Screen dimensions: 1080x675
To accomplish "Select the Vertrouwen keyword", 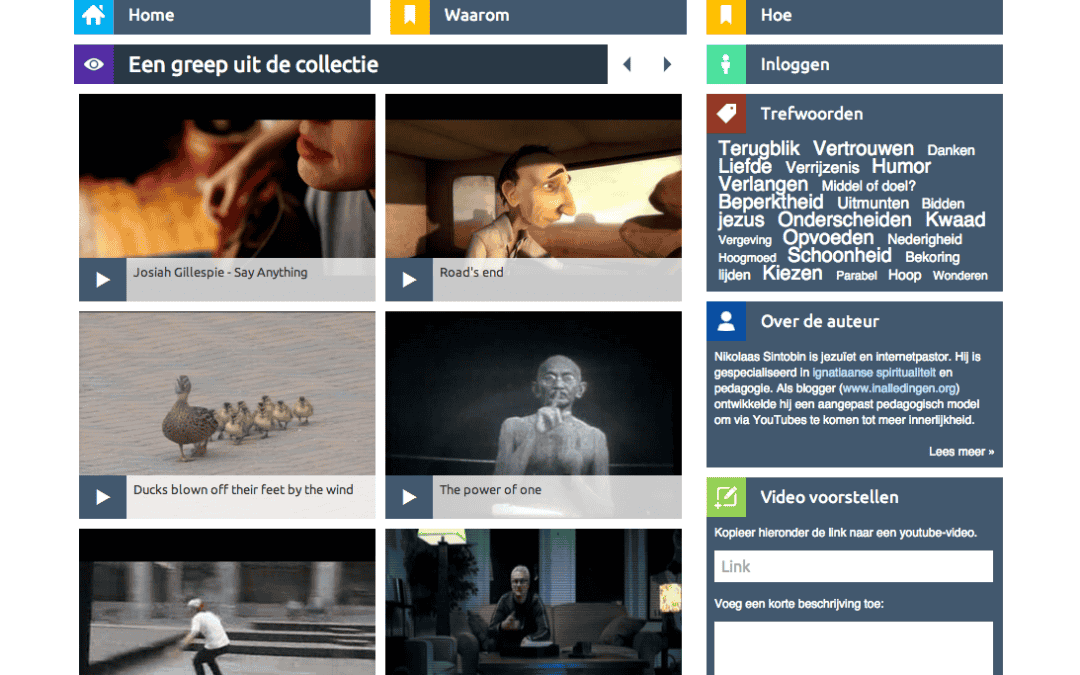I will coord(863,149).
